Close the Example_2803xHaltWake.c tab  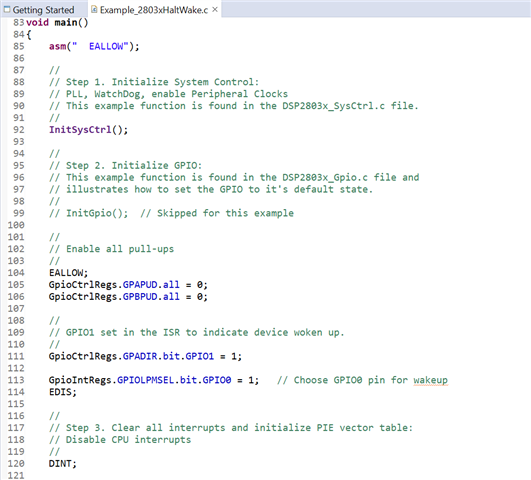[x=215, y=9]
